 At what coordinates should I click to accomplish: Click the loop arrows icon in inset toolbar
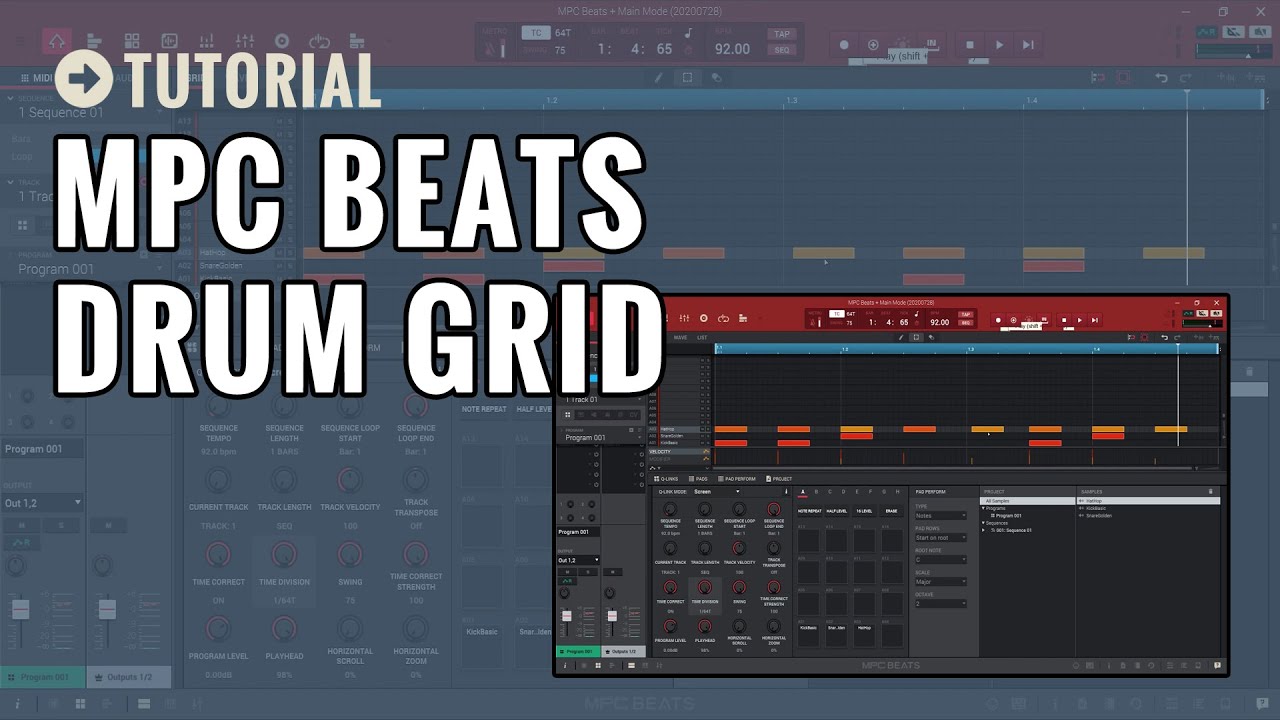(723, 318)
